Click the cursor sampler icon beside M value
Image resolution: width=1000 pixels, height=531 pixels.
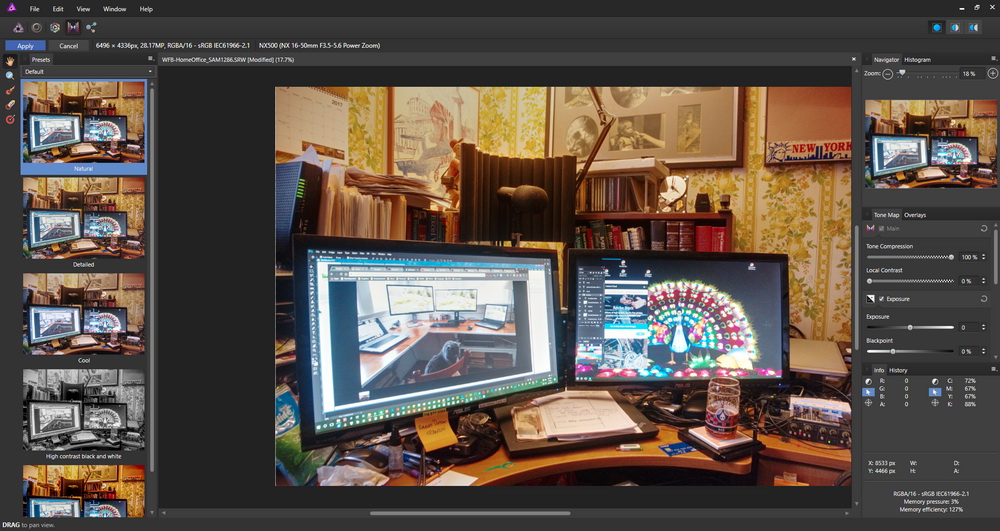(x=935, y=392)
